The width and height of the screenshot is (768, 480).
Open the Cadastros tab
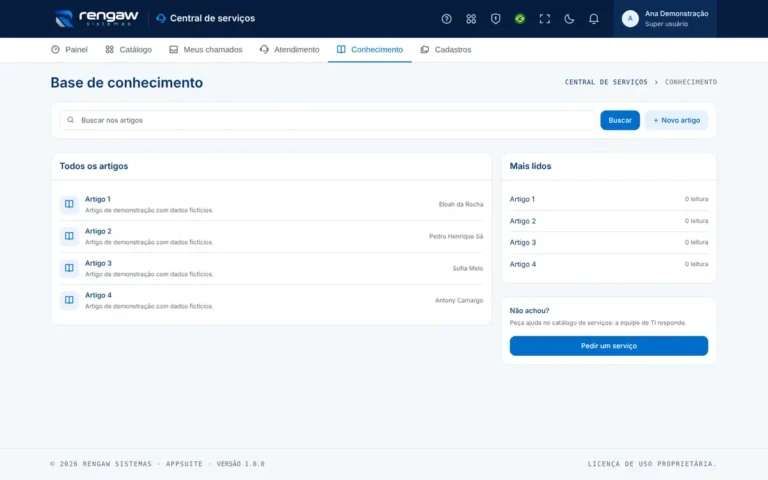tap(446, 49)
